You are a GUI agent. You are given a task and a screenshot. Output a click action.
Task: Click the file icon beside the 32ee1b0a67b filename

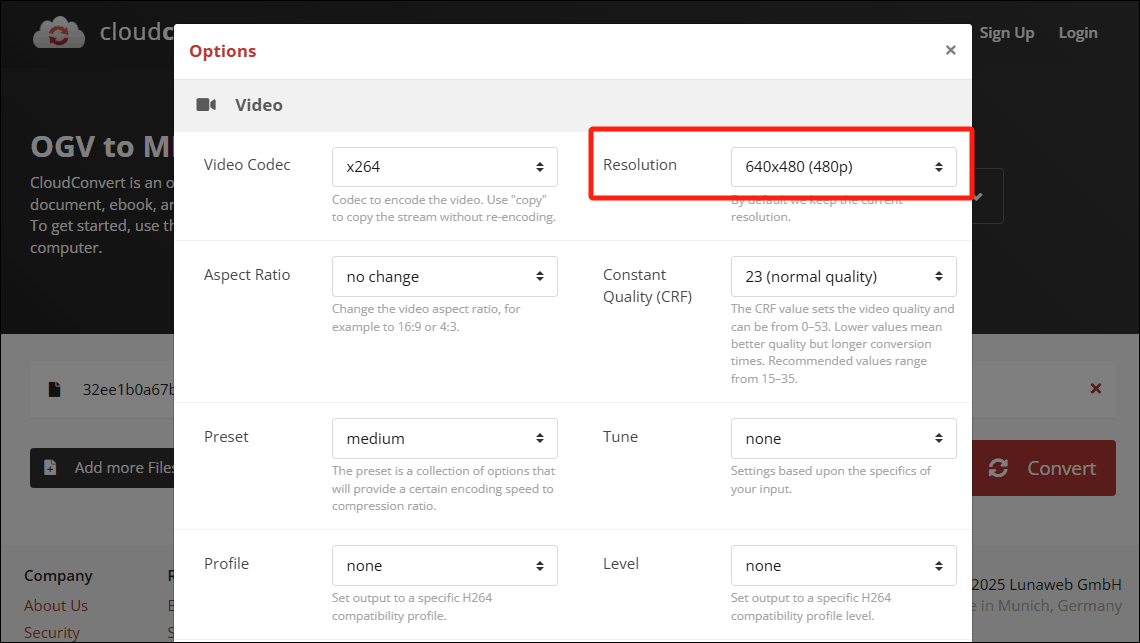click(x=56, y=389)
